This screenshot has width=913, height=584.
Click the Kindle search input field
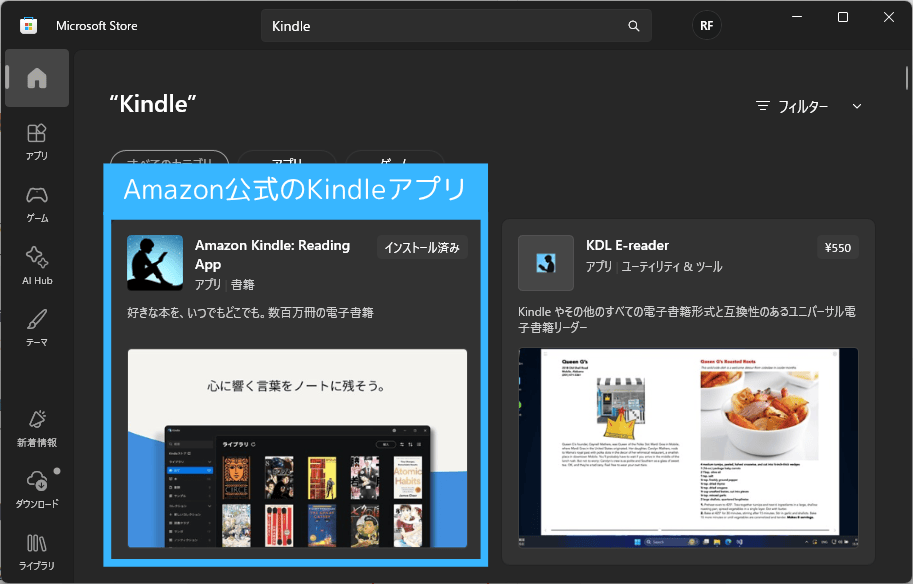(456, 26)
